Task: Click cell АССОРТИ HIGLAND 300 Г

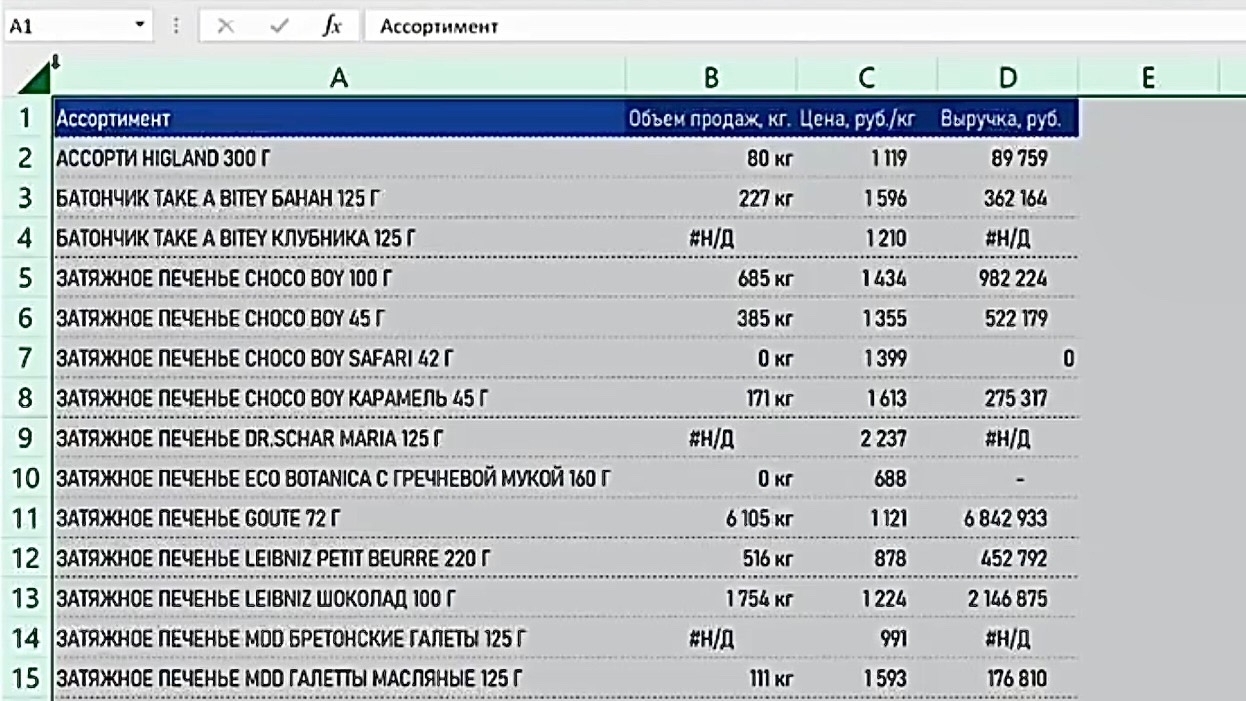Action: (339, 158)
